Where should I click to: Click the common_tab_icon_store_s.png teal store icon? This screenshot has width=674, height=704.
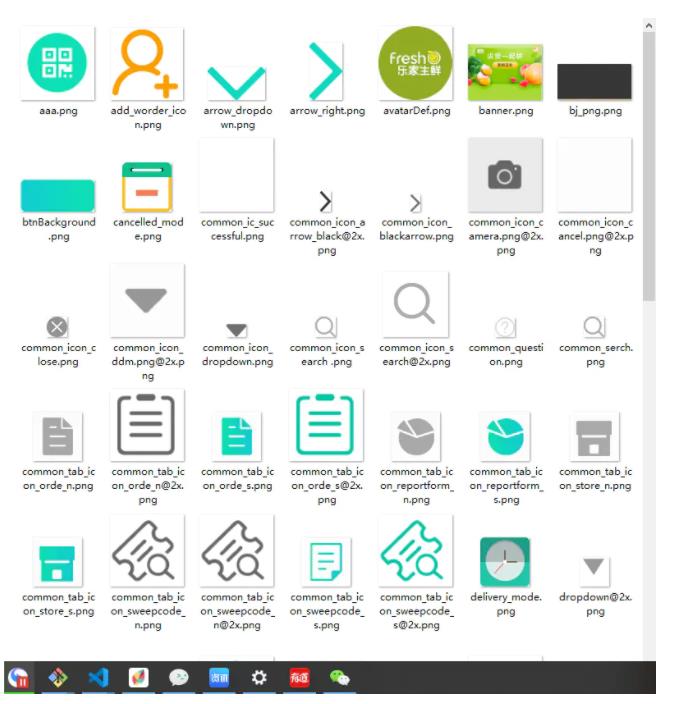(x=58, y=562)
